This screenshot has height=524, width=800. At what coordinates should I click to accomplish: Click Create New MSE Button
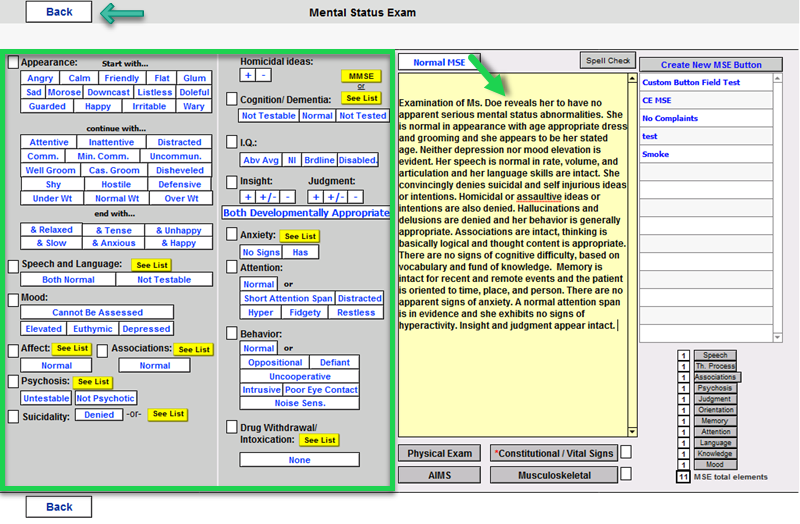(x=711, y=65)
